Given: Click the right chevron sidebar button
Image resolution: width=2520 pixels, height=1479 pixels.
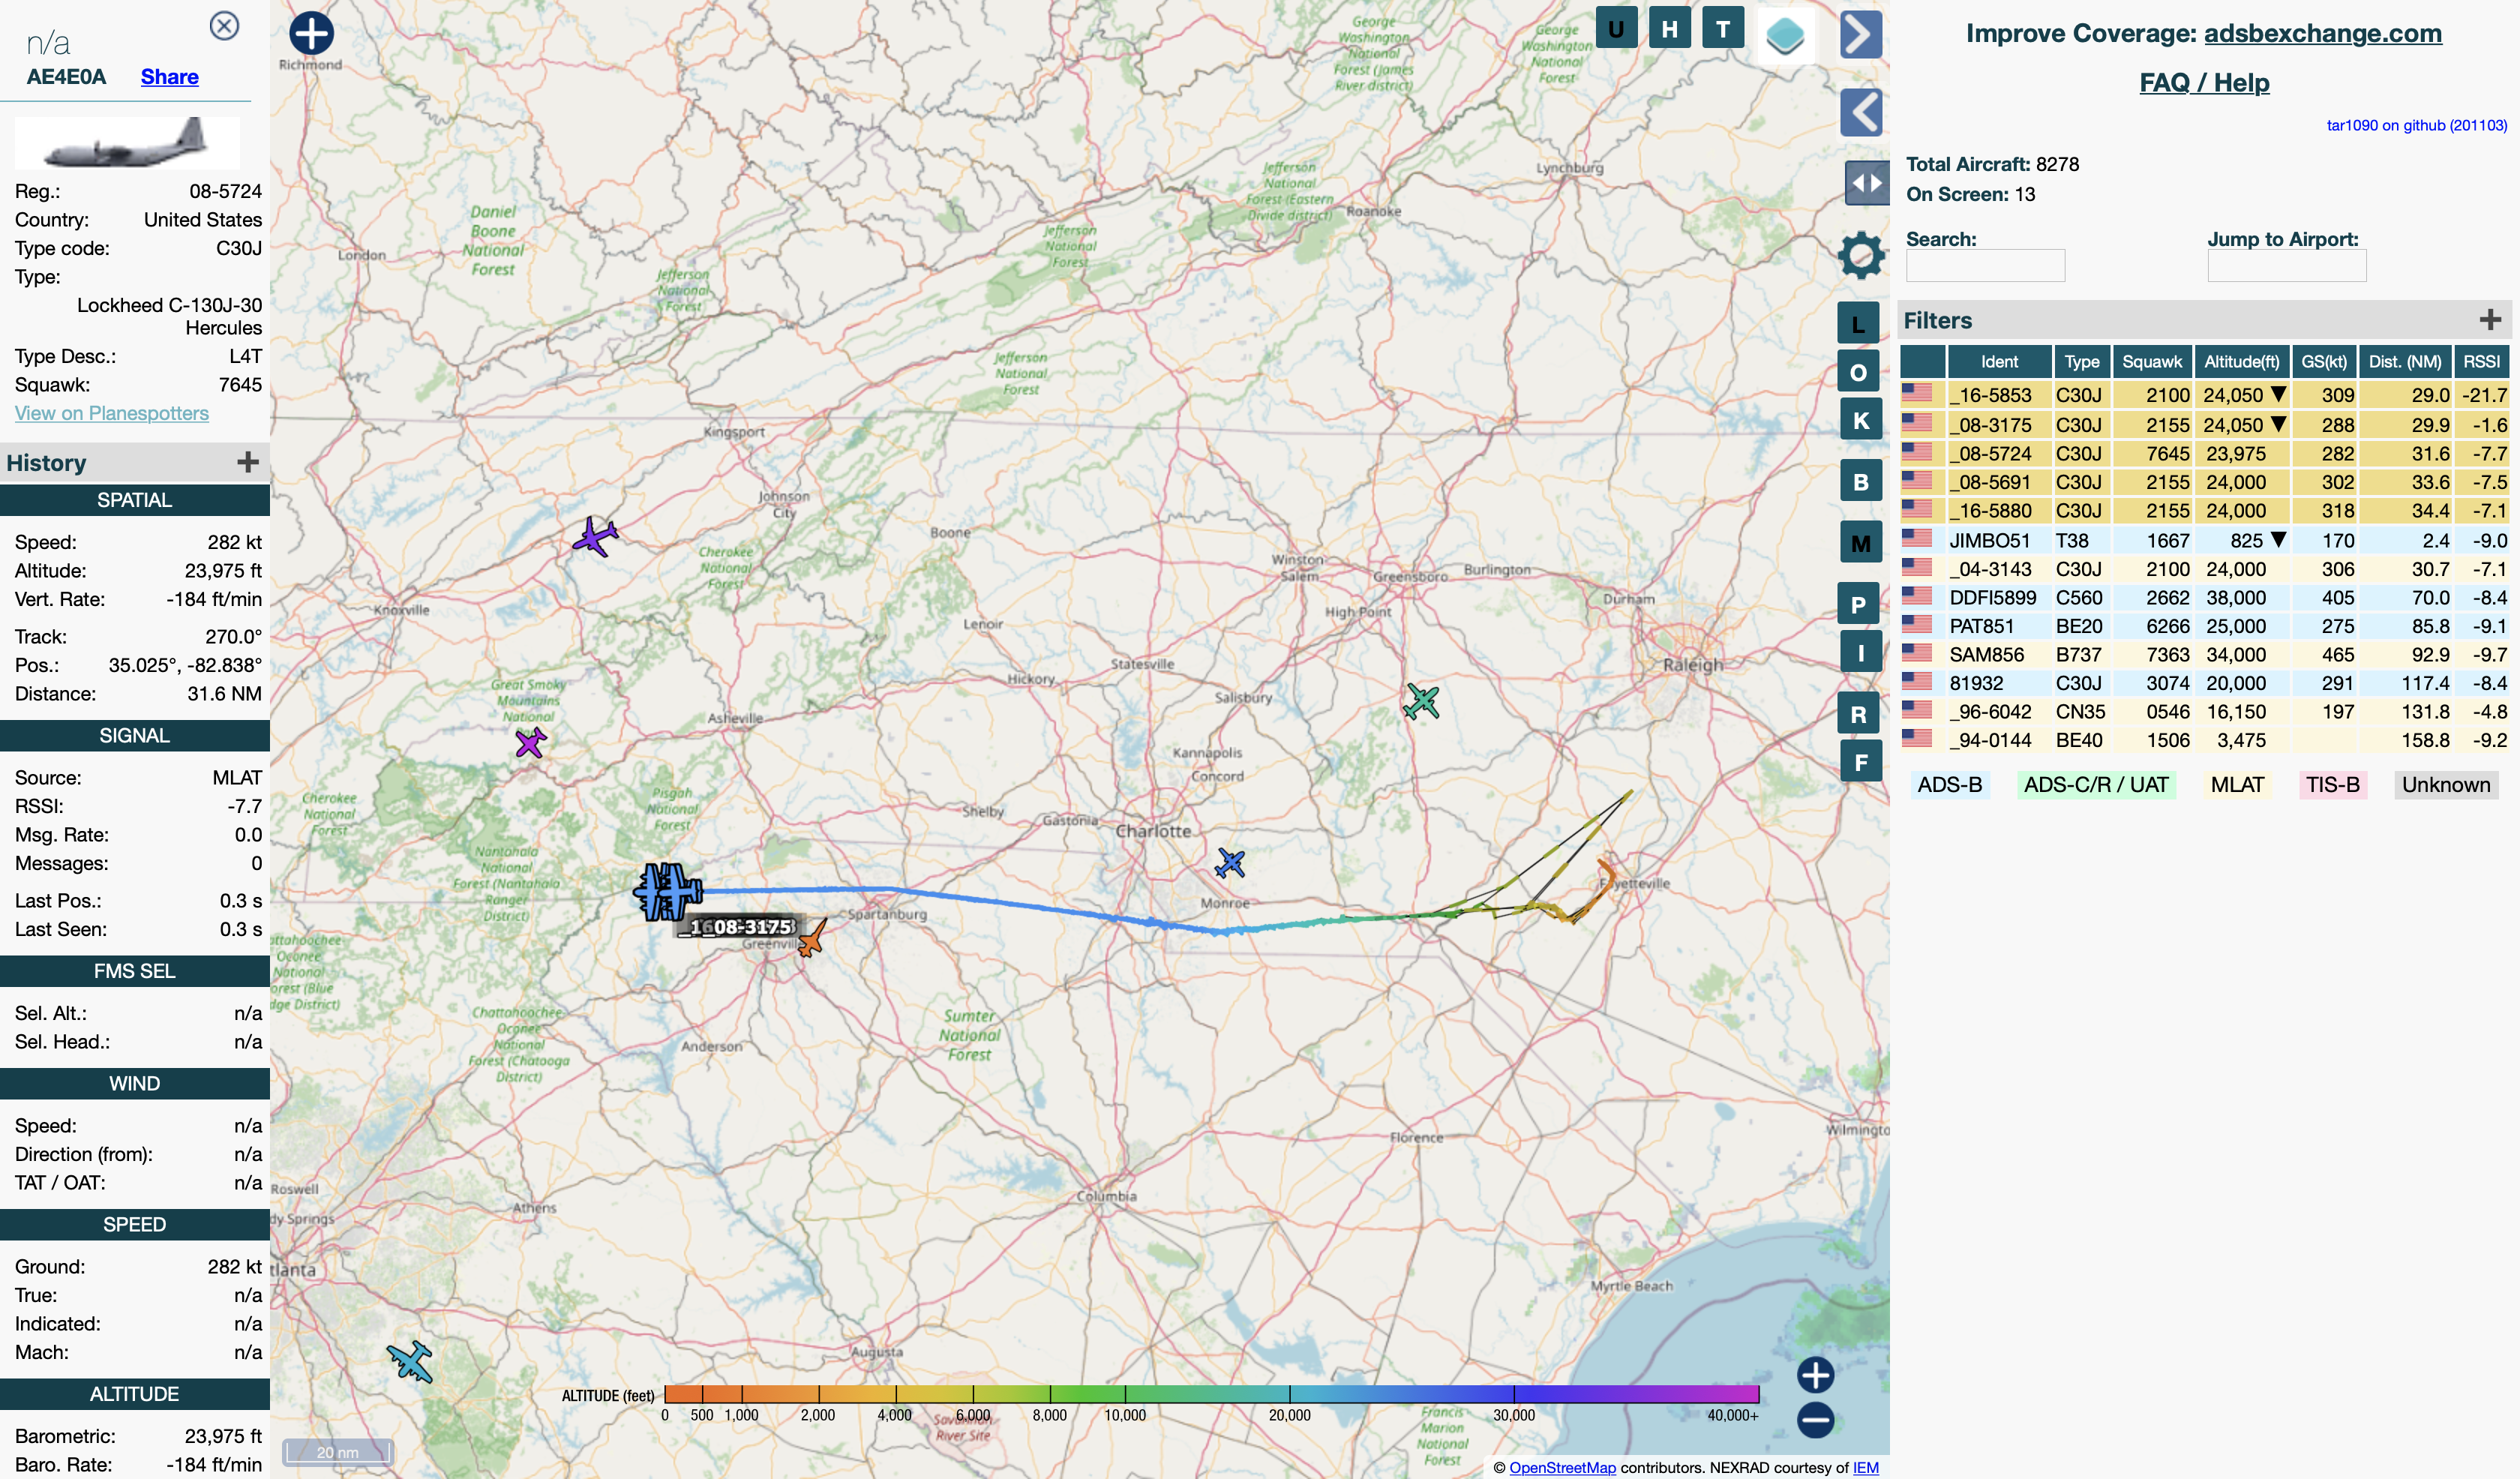Looking at the screenshot, I should [x=1860, y=35].
